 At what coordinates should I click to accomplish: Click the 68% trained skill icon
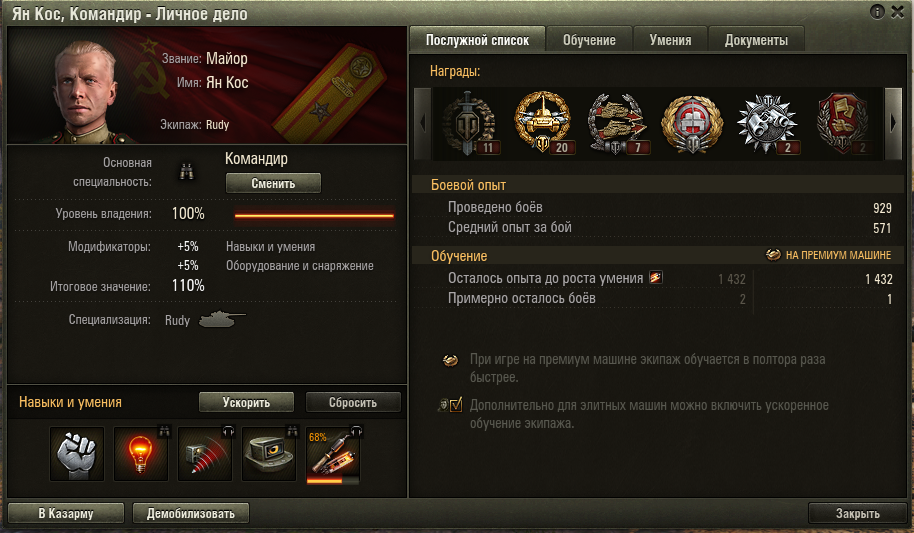[x=333, y=454]
